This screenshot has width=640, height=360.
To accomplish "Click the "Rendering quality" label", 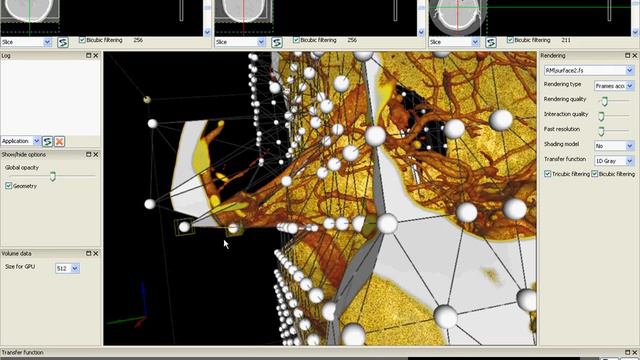I will pos(565,99).
